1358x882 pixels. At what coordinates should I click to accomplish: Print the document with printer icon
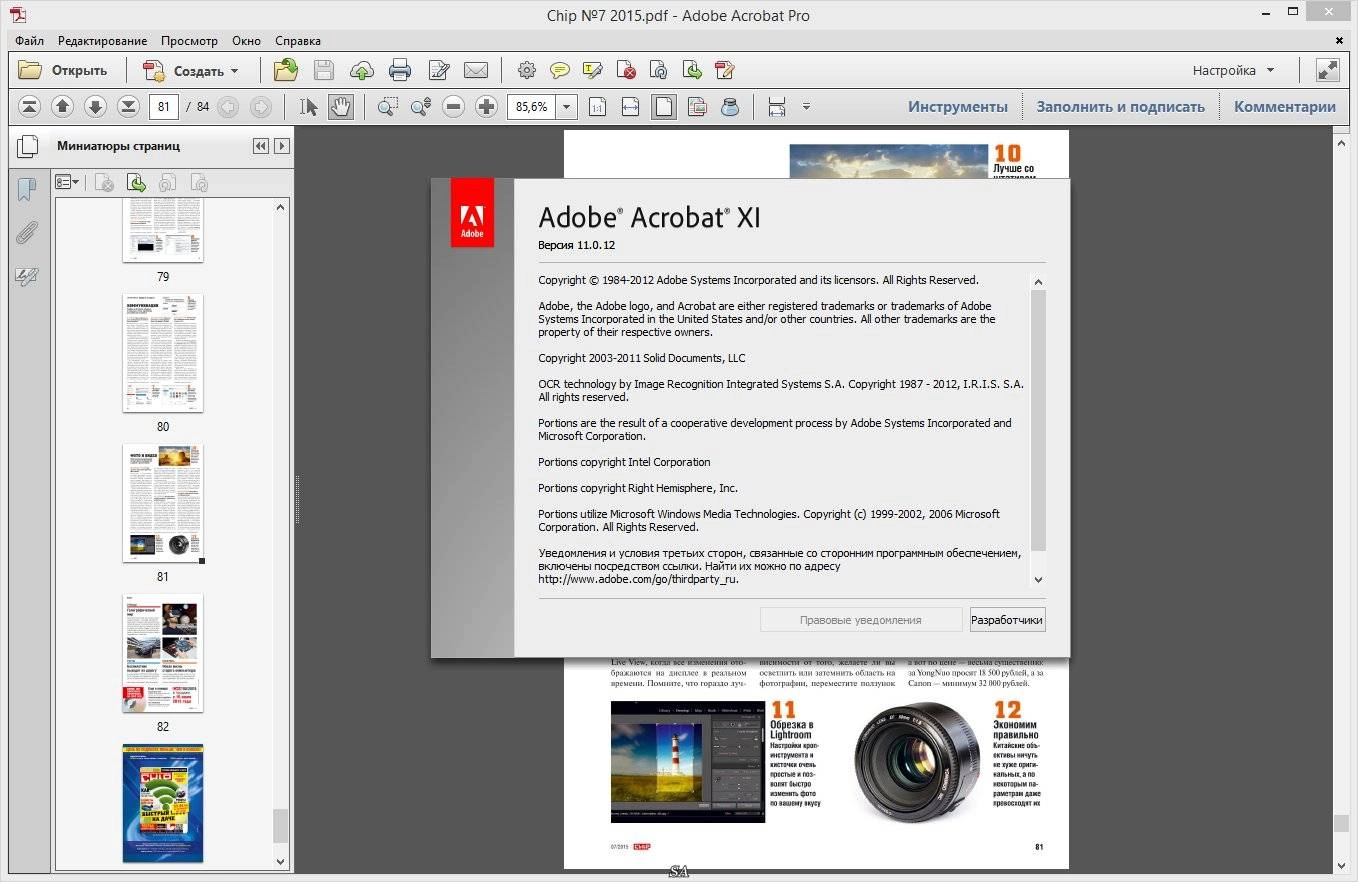[400, 70]
